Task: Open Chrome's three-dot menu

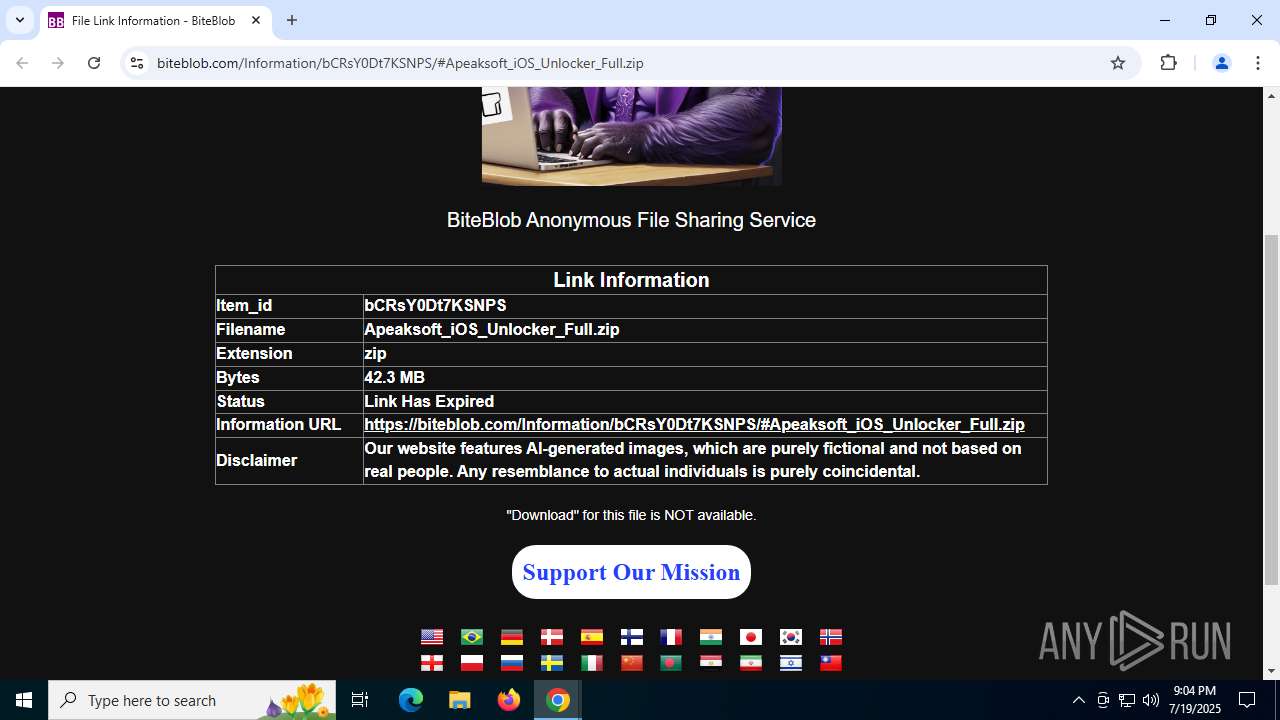Action: tap(1257, 63)
